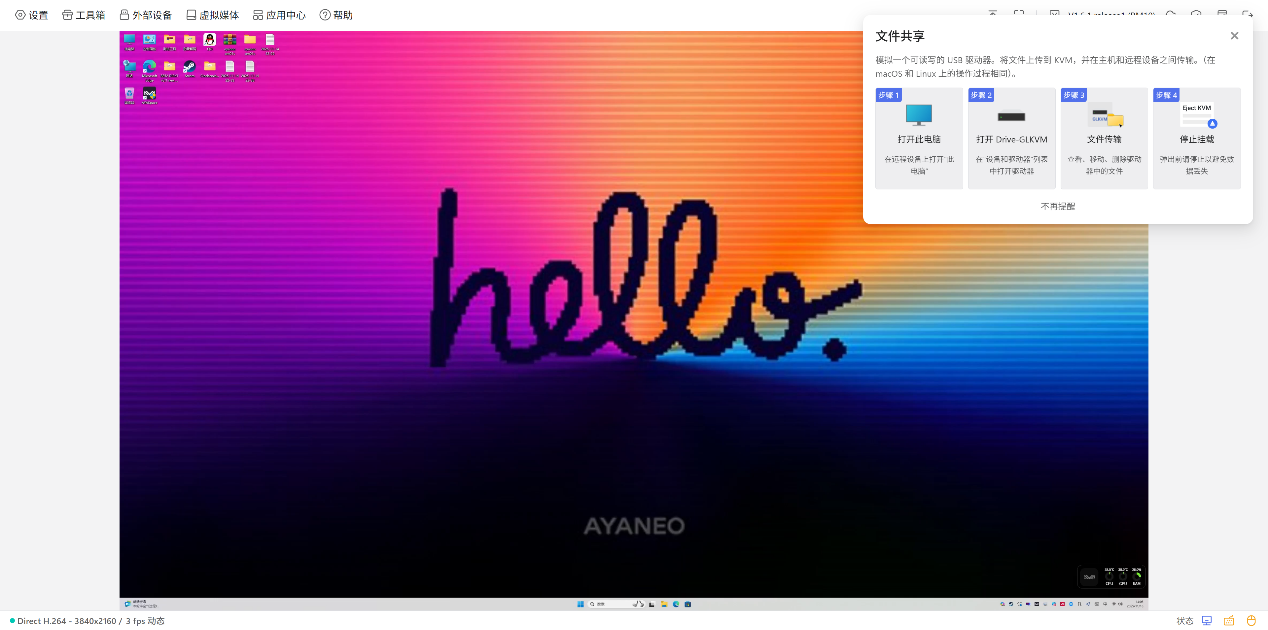Click the mouse icon in status bar
Image resolution: width=1268 pixels, height=630 pixels.
(1250, 621)
